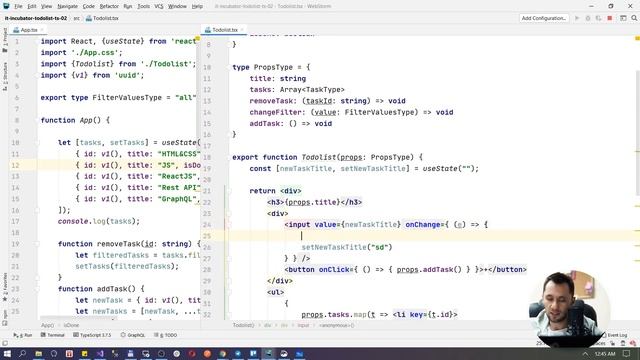Open the Navigate menu
640x360 pixels.
67,6
